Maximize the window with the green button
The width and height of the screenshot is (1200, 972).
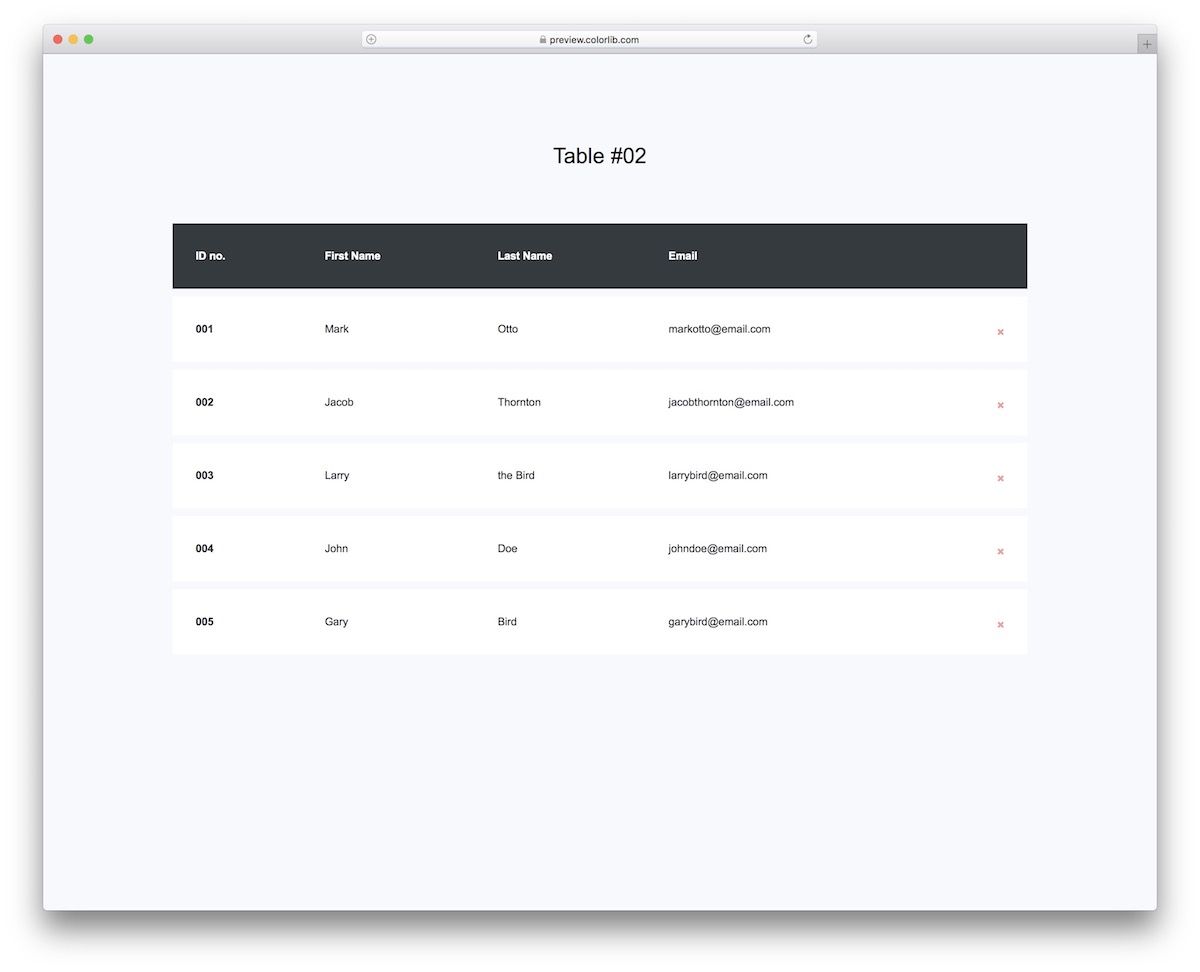tap(89, 39)
